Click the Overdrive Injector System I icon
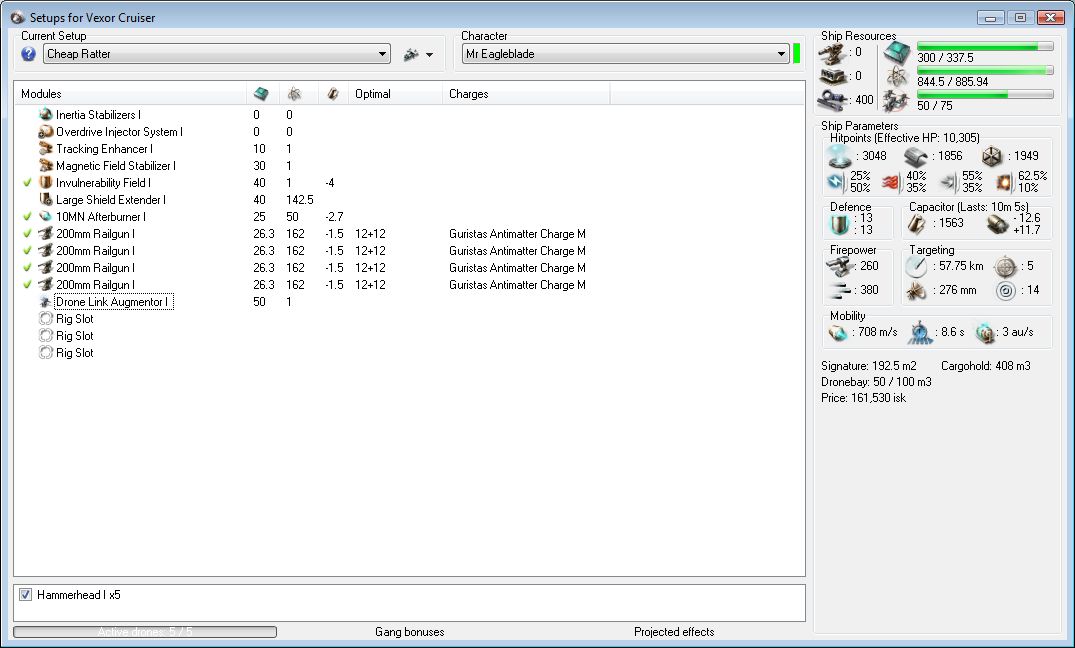 pos(46,132)
